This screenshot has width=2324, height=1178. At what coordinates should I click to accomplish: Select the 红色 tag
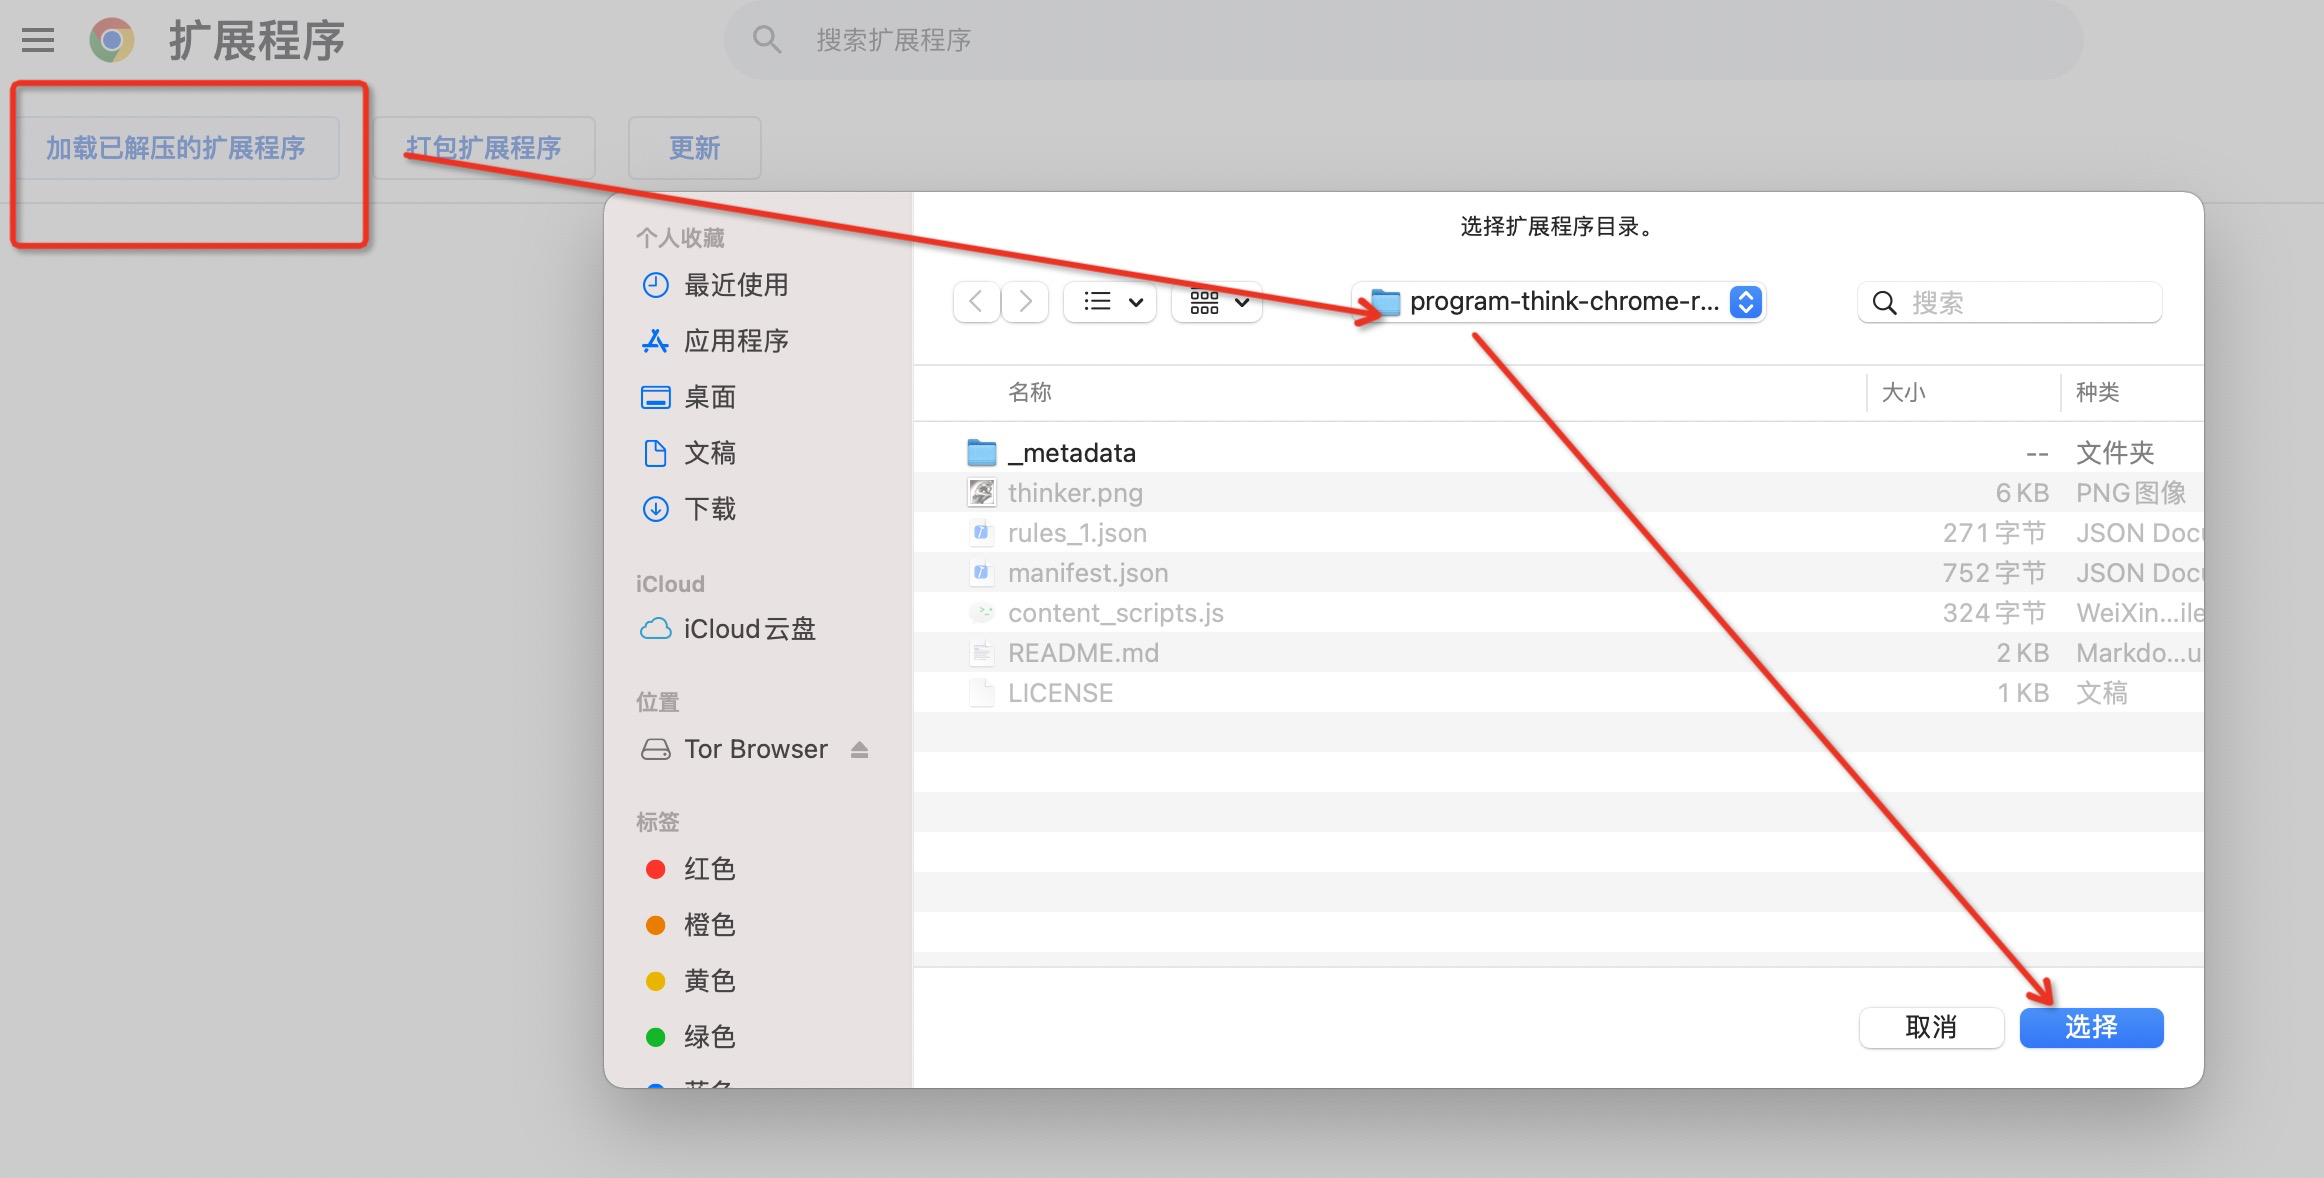point(709,868)
